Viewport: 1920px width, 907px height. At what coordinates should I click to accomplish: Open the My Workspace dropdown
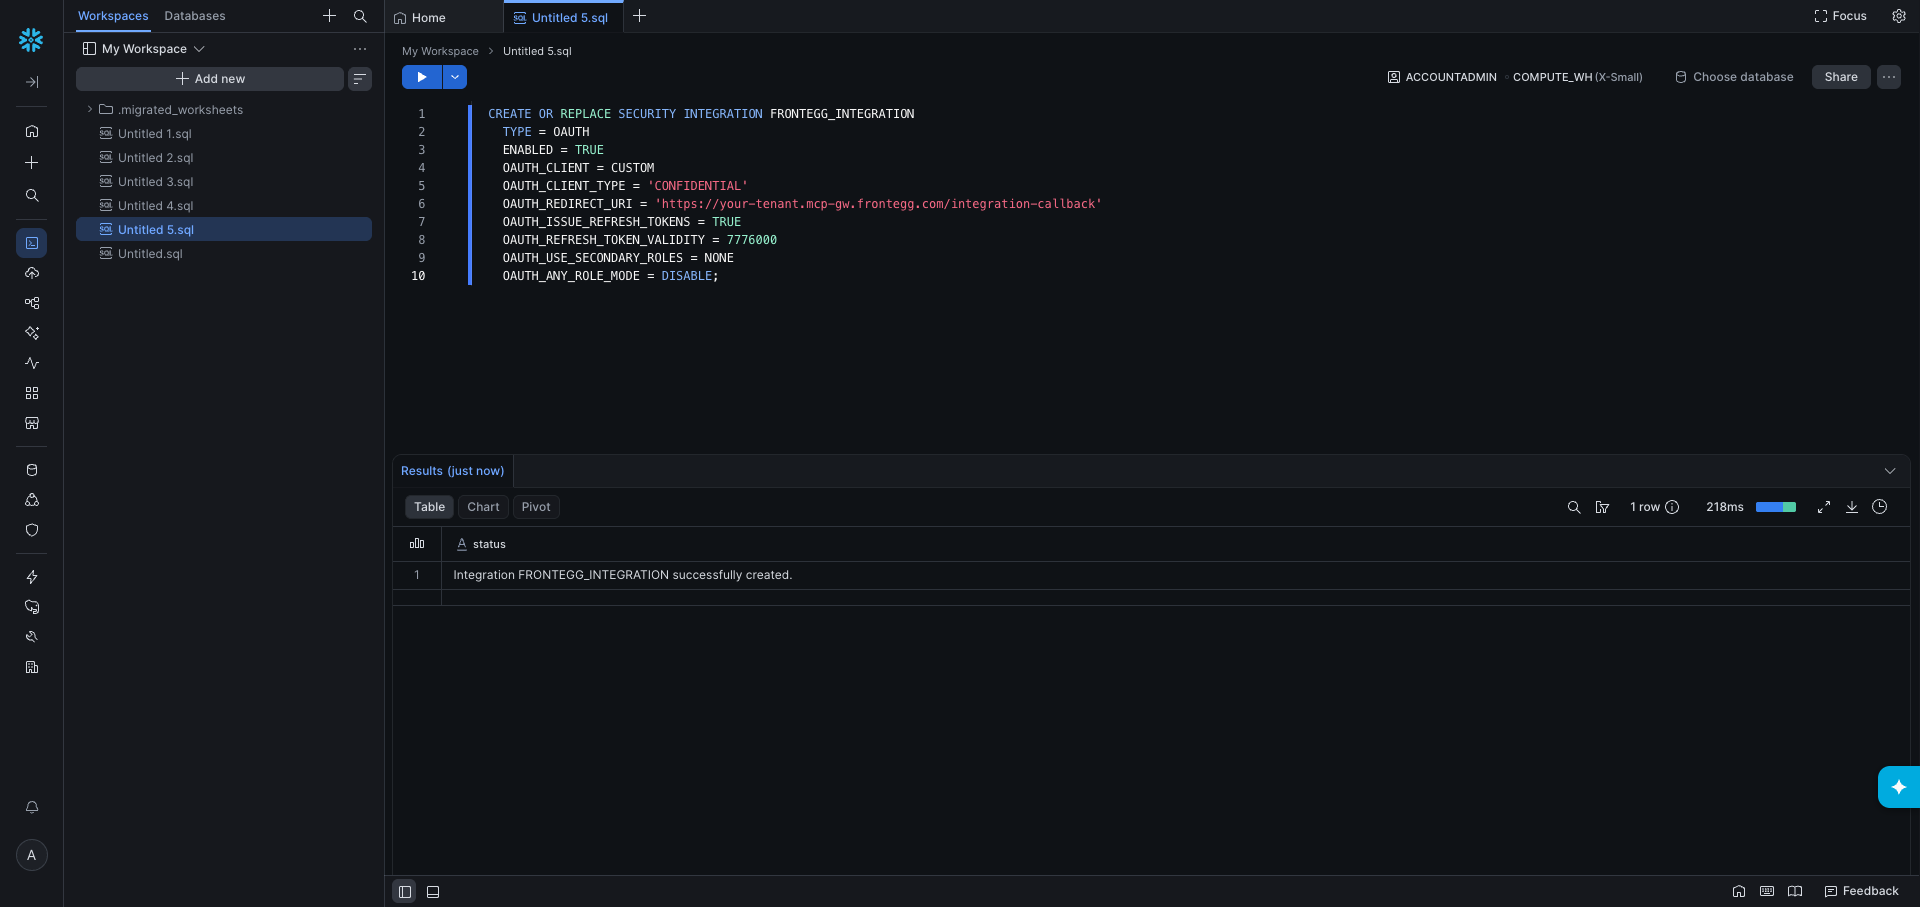pos(144,49)
